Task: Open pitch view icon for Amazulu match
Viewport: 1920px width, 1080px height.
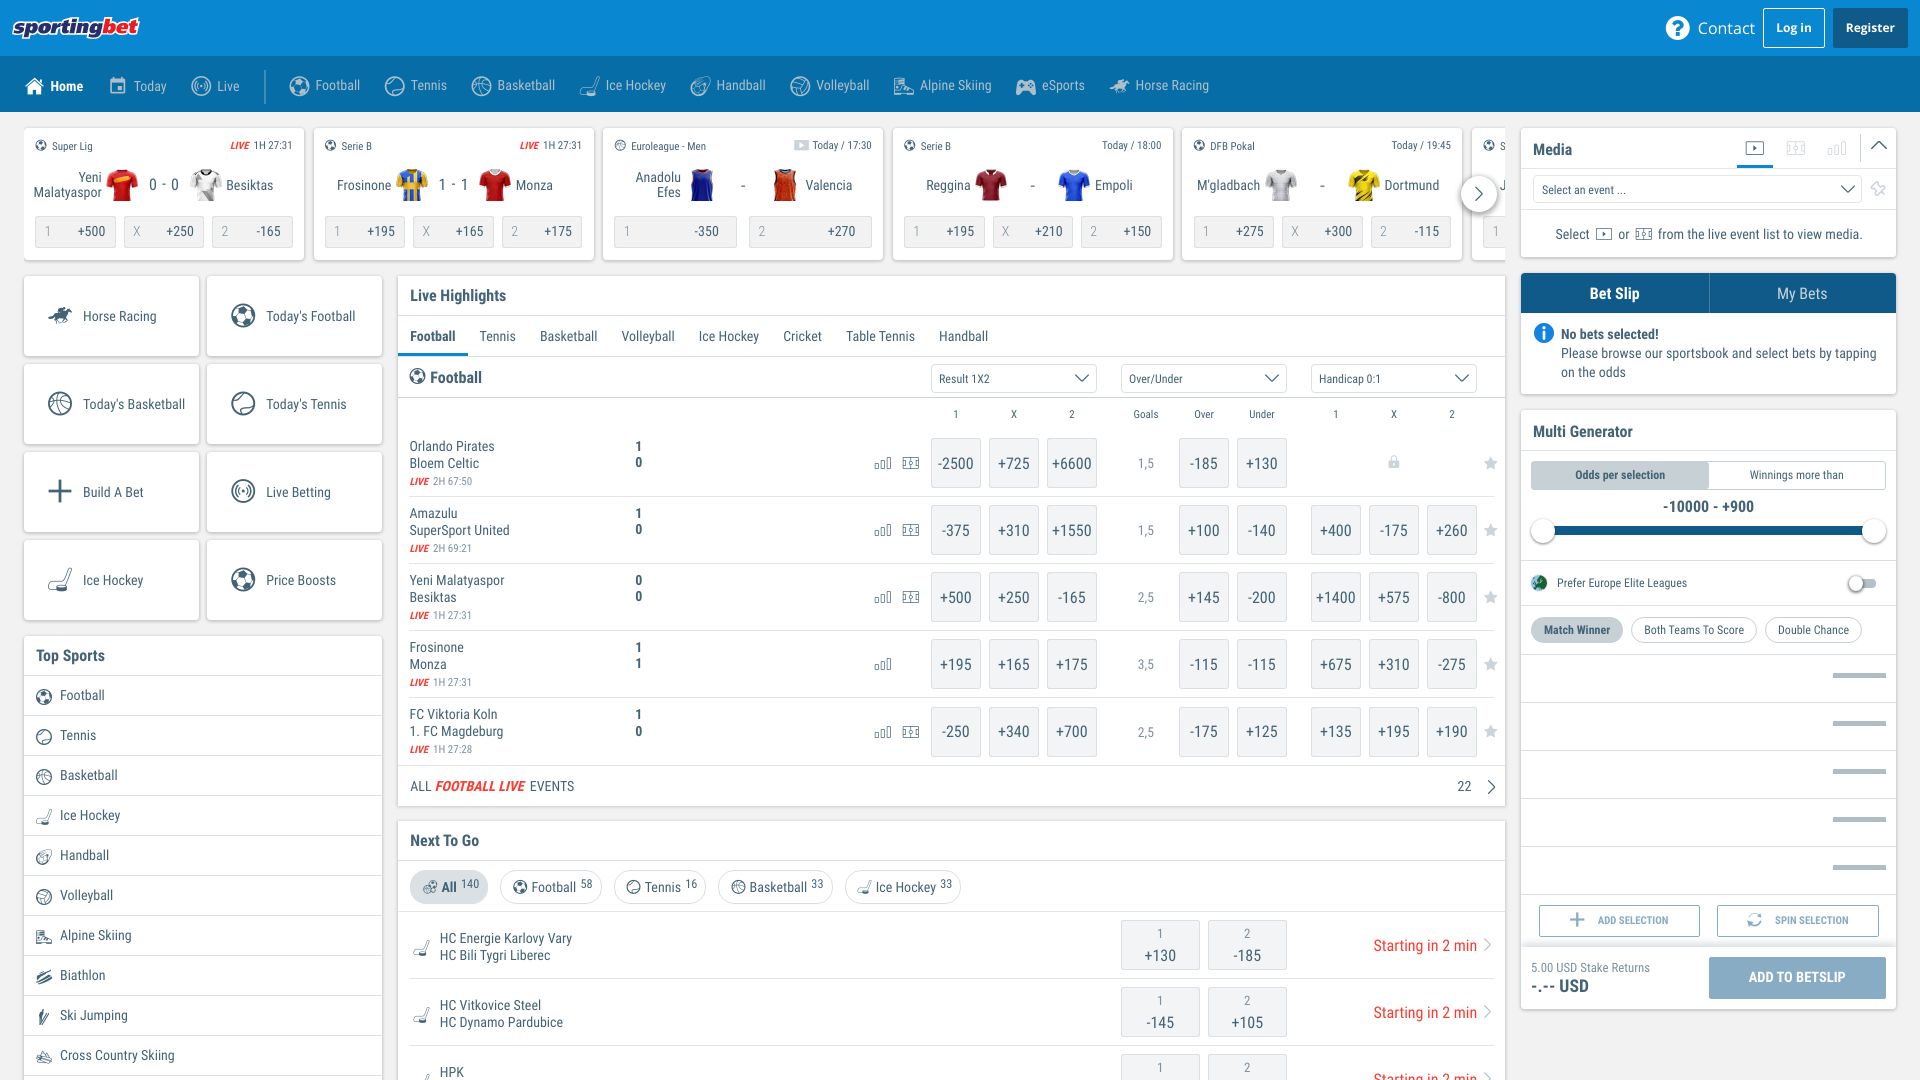Action: click(910, 531)
